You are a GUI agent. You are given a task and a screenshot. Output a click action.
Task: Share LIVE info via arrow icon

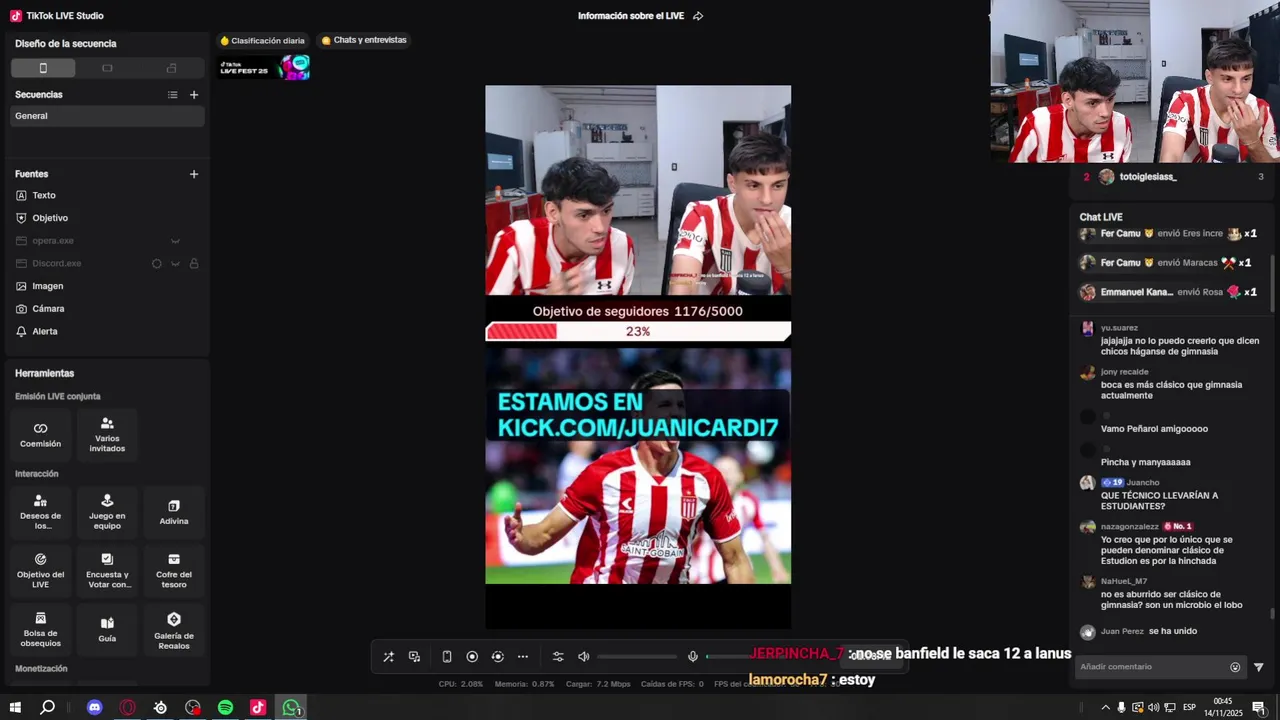pos(698,16)
